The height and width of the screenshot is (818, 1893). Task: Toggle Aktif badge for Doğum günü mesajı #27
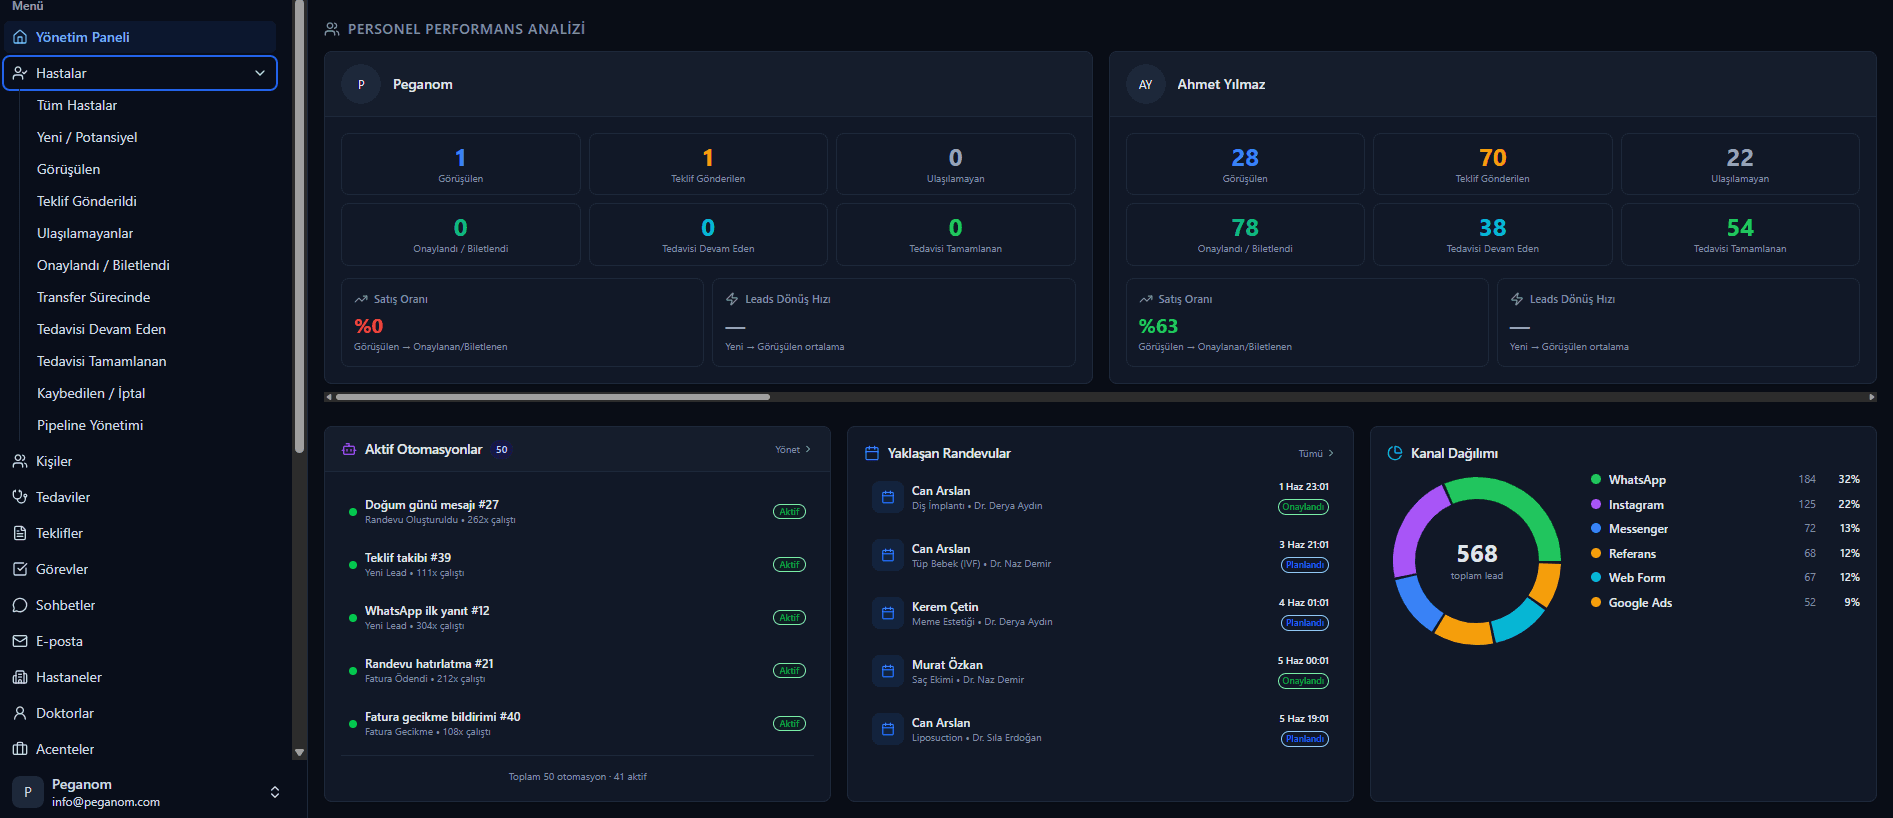pyautogui.click(x=789, y=512)
